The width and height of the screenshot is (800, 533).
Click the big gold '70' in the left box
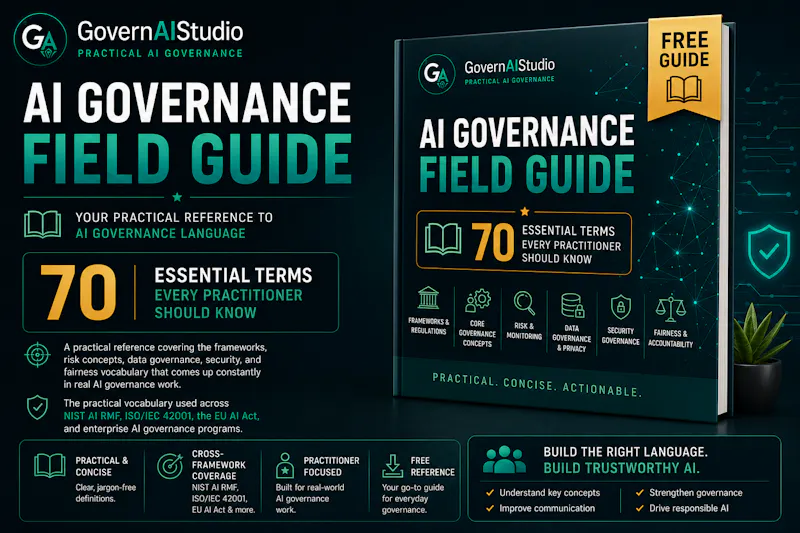[78, 292]
